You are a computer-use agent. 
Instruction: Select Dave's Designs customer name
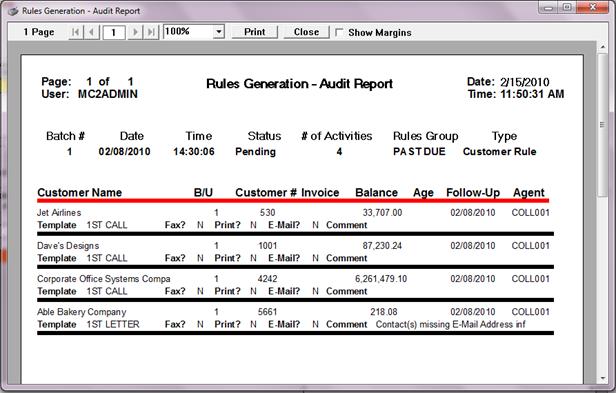pos(68,246)
